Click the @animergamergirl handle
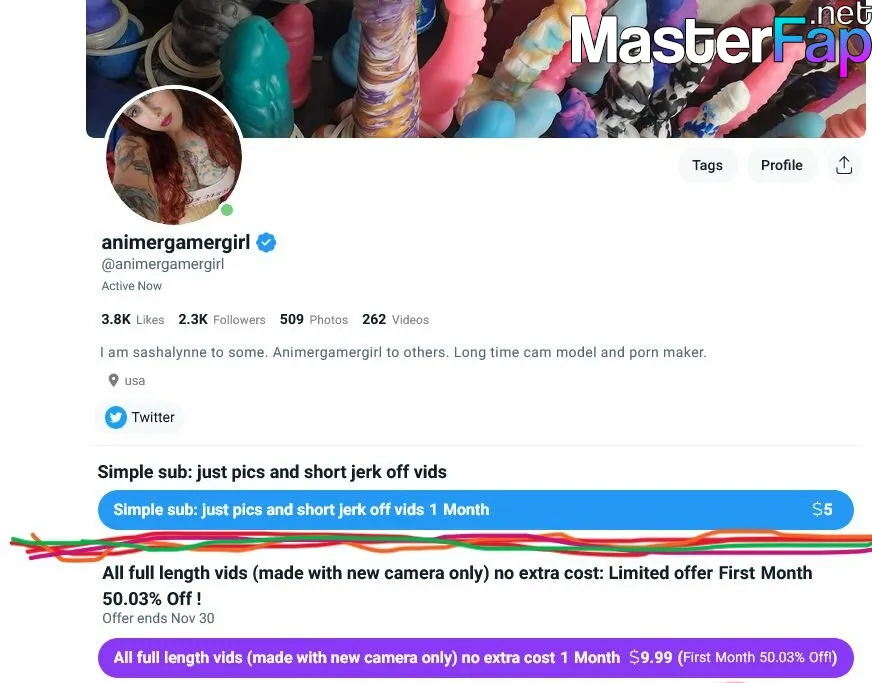The image size is (872, 683). click(163, 264)
